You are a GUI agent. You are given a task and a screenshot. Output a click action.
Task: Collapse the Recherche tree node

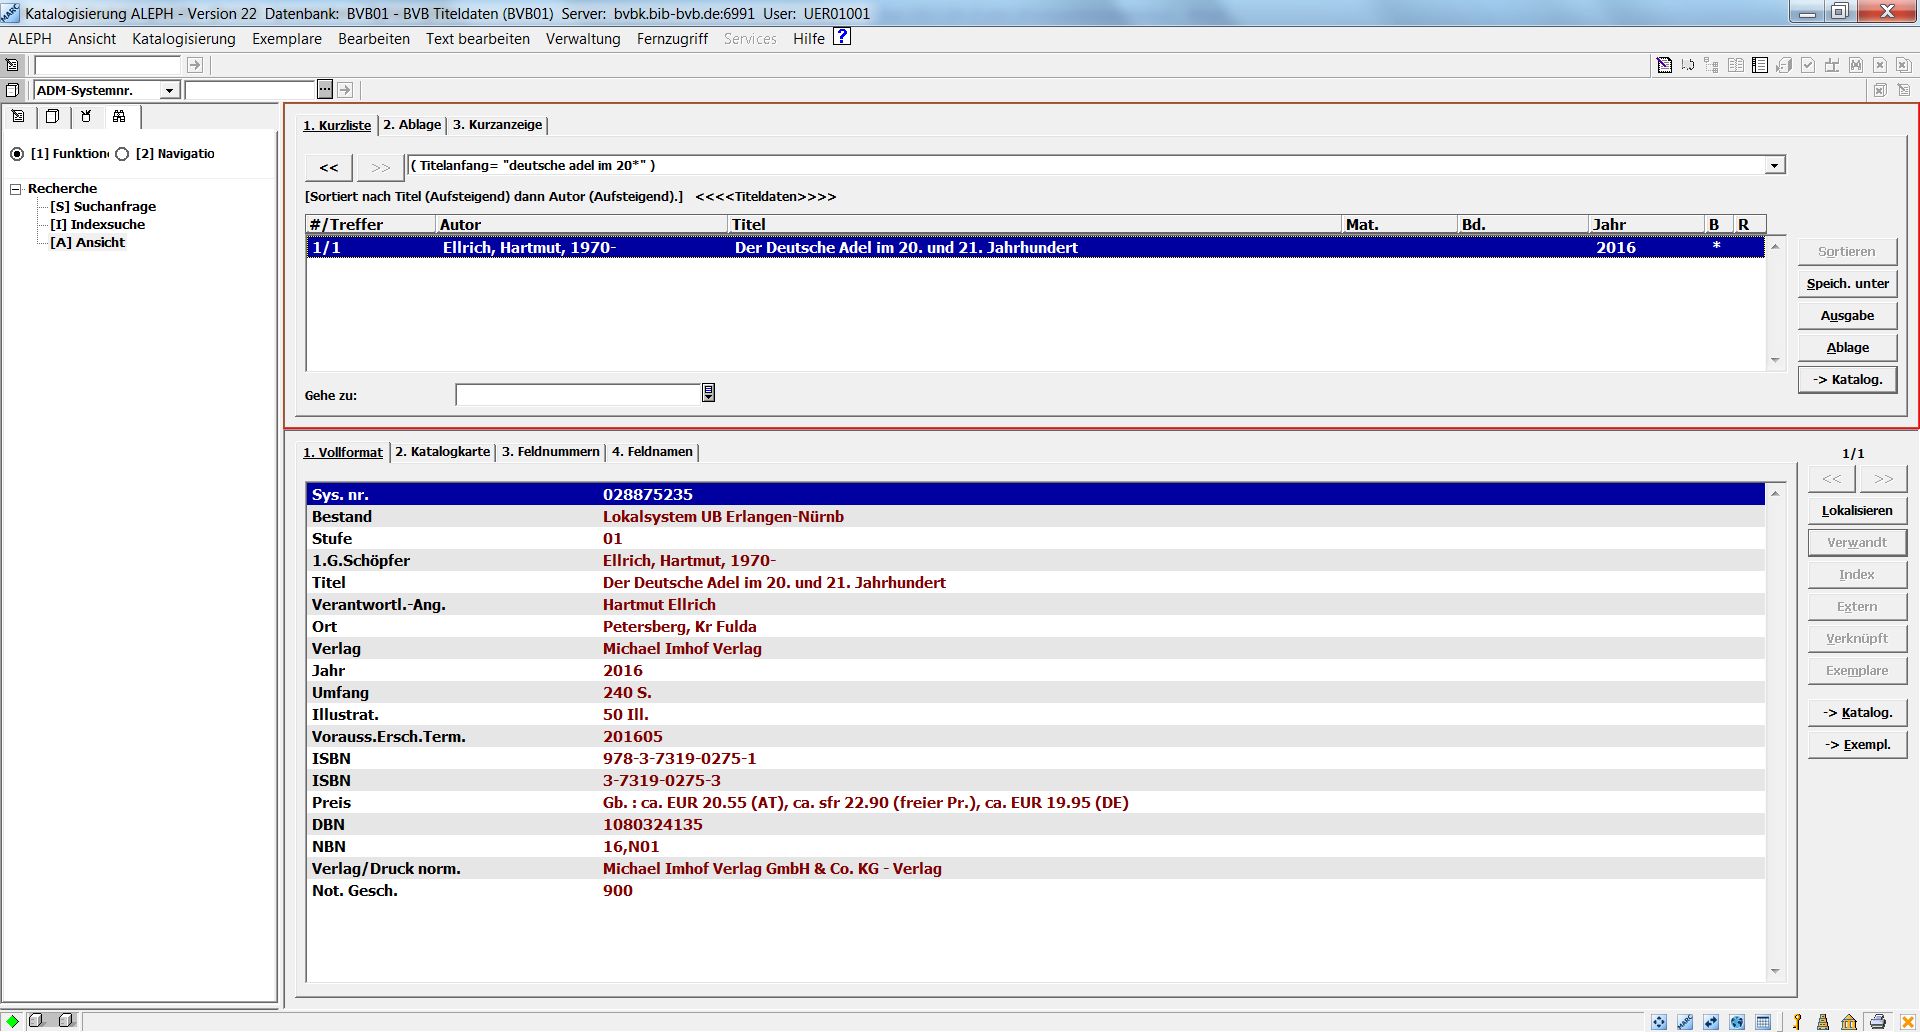pyautogui.click(x=16, y=189)
